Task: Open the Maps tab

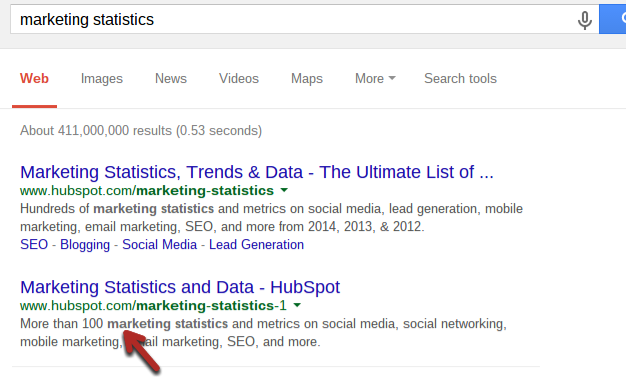Action: 307,79
